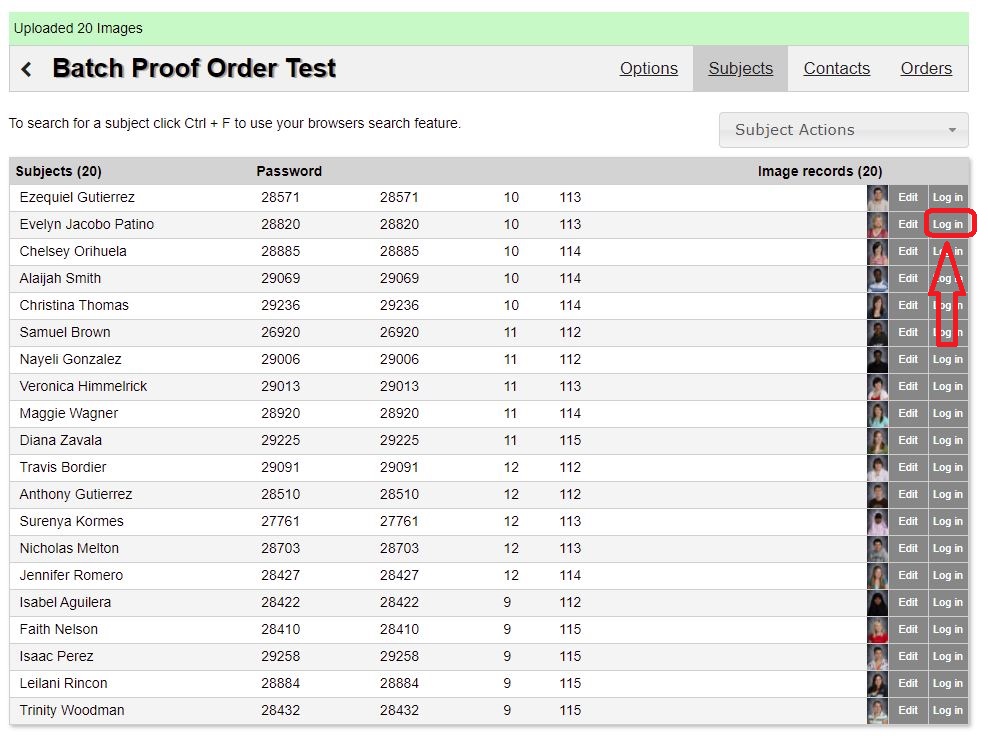This screenshot has width=988, height=744.
Task: Log in as Nayeli Gonzalez
Action: (948, 360)
